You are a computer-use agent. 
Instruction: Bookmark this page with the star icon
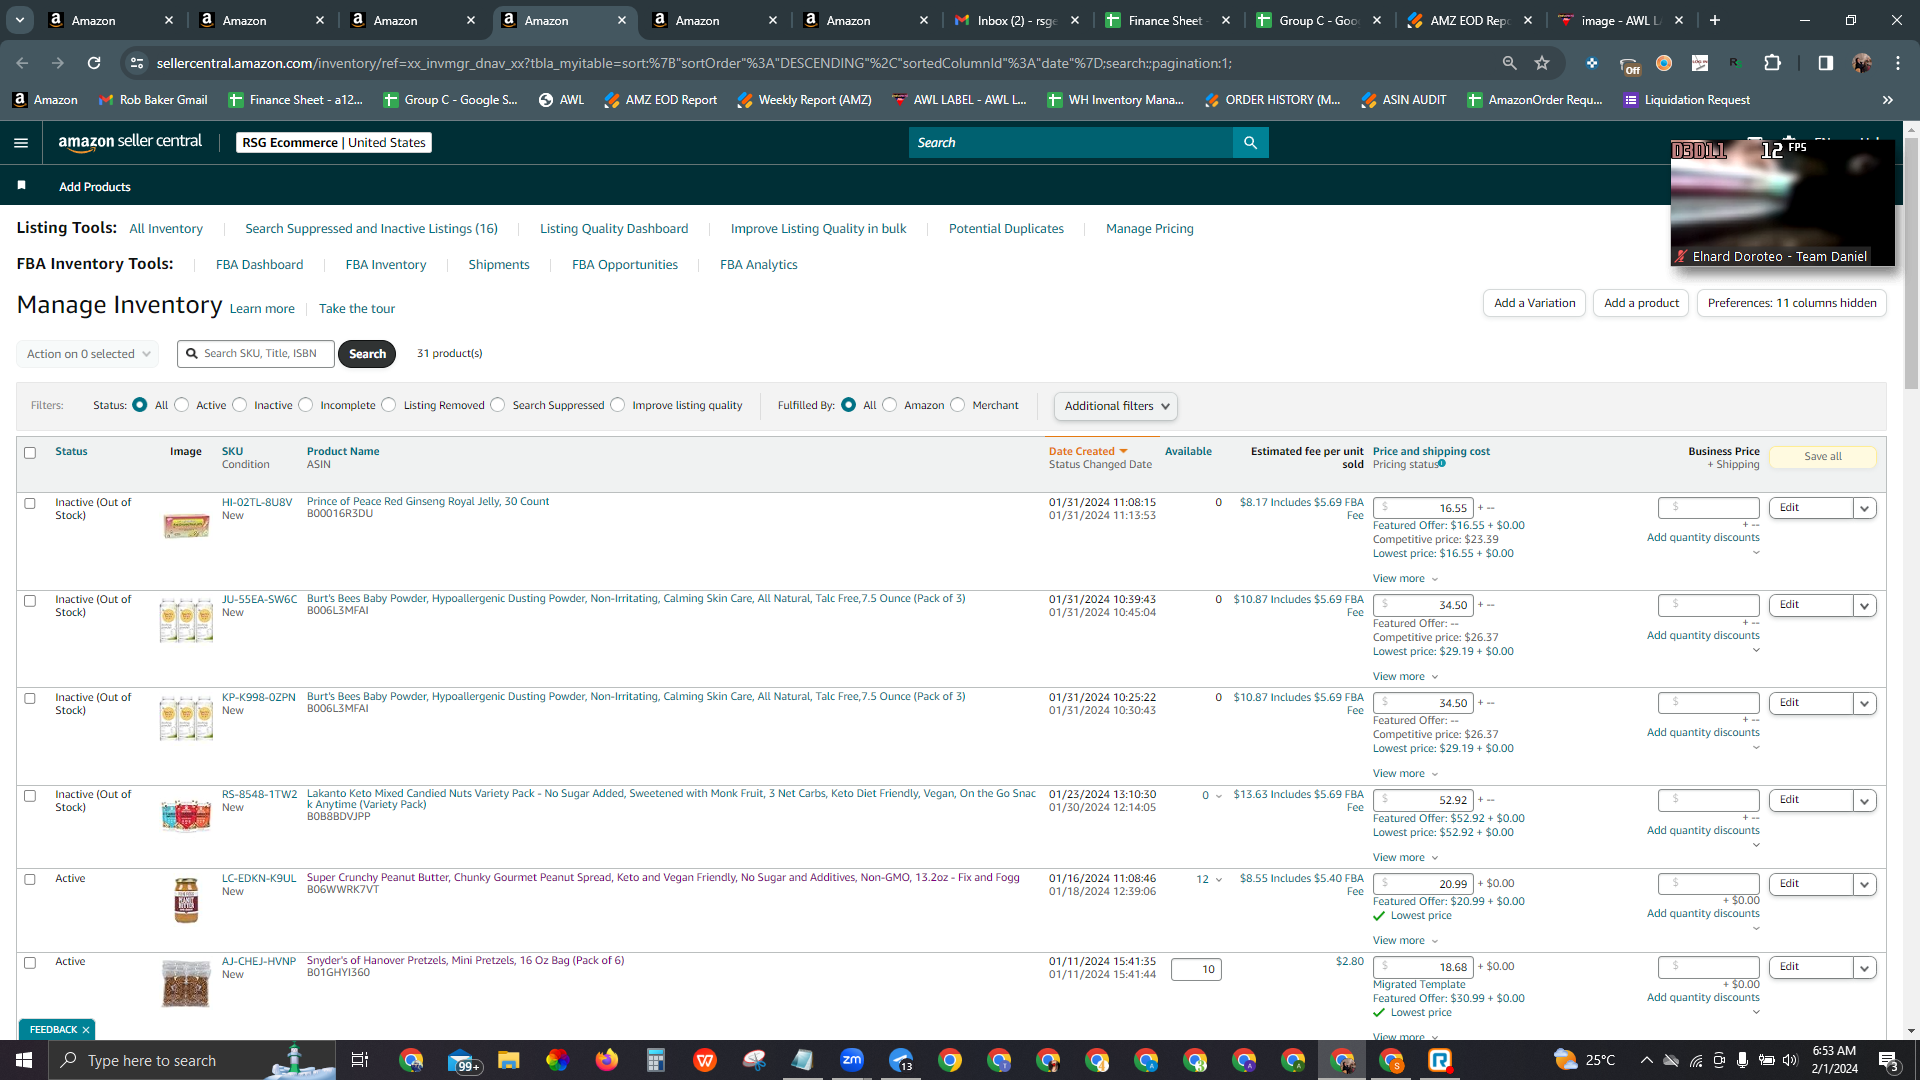1542,63
